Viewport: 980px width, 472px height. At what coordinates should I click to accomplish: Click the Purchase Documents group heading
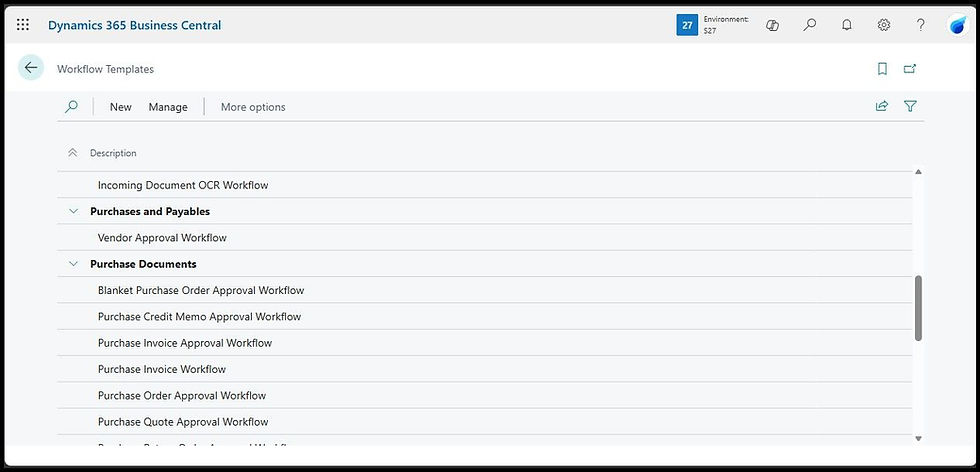click(x=143, y=264)
